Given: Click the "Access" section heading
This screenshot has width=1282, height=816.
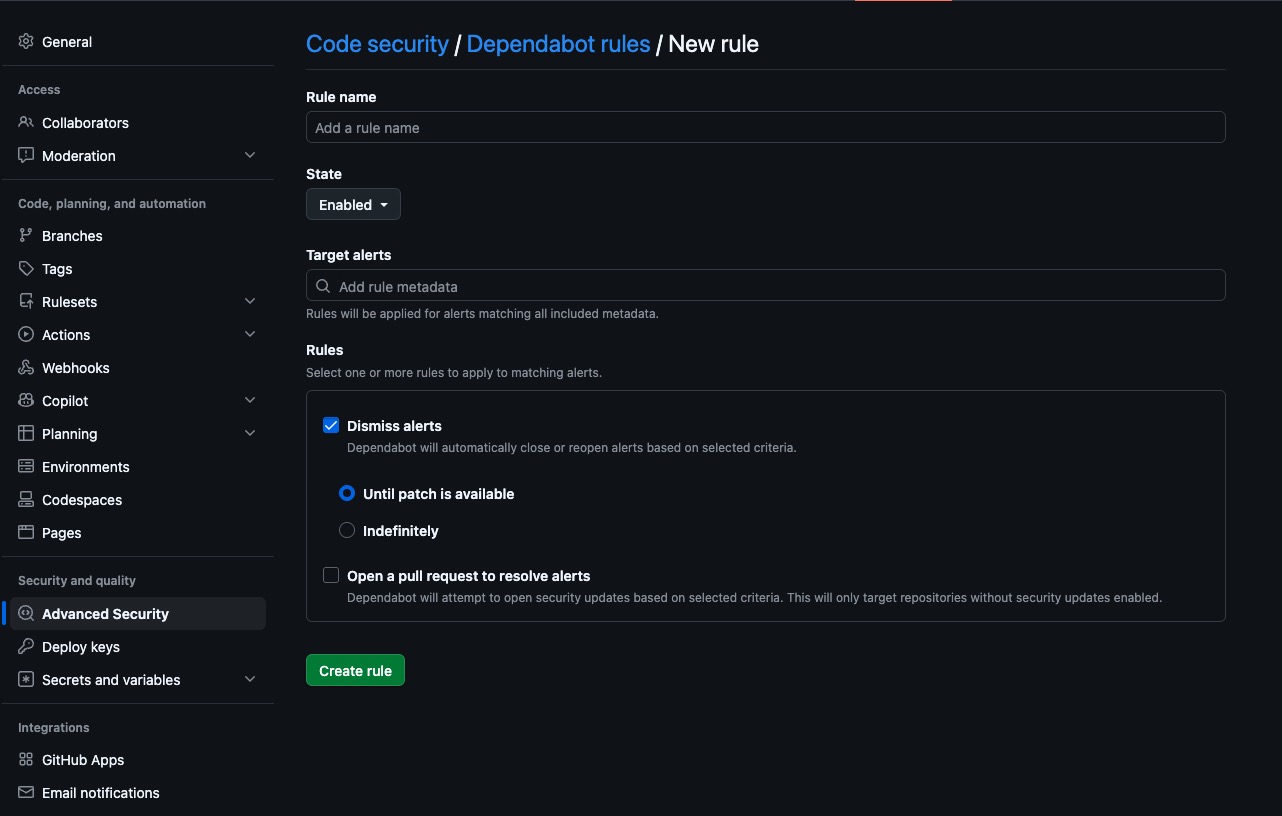Looking at the screenshot, I should 39,90.
